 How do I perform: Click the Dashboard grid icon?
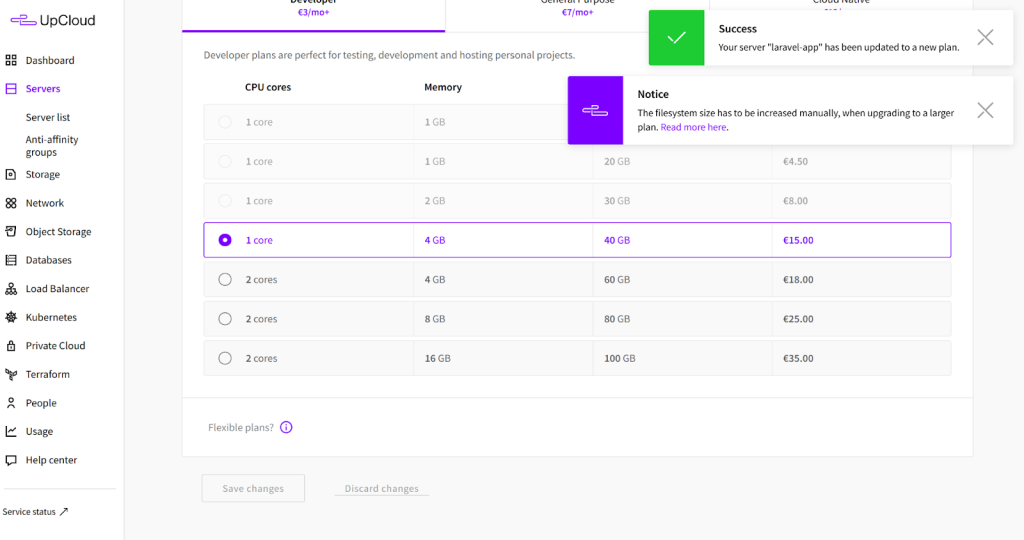(11, 60)
